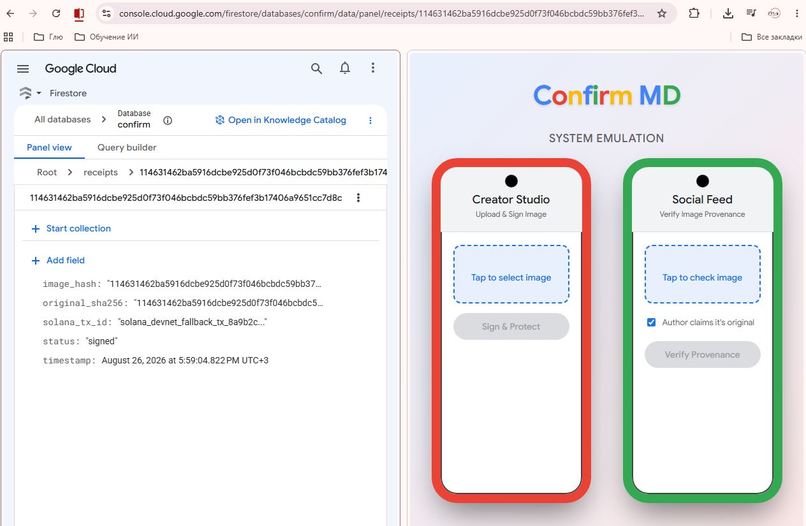Switch to the Panel view tab
This screenshot has height=526, width=806.
pos(49,148)
